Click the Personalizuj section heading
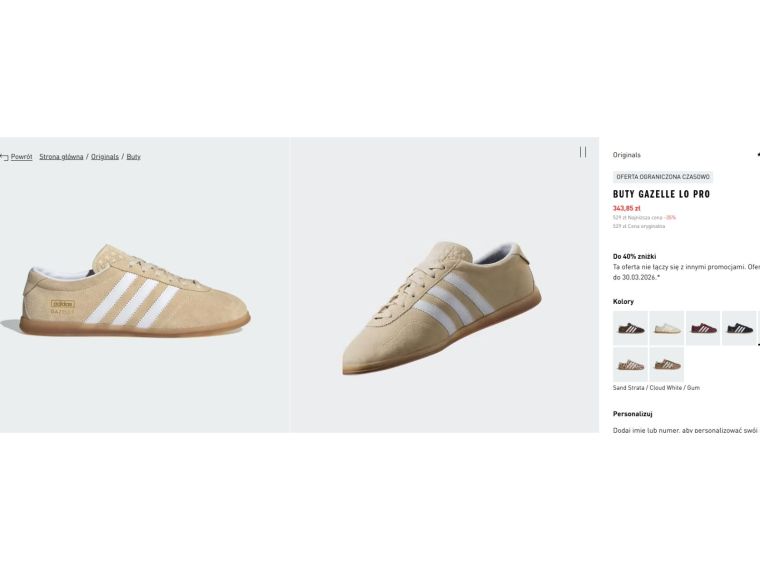The height and width of the screenshot is (570, 760). coord(632,413)
